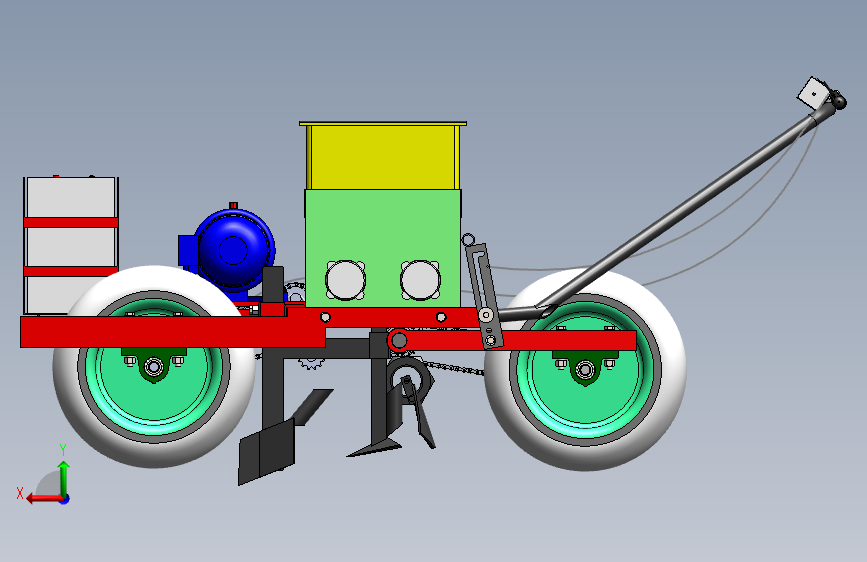The image size is (867, 562).
Task: Select the red pivot ring on the frame
Action: (398, 340)
